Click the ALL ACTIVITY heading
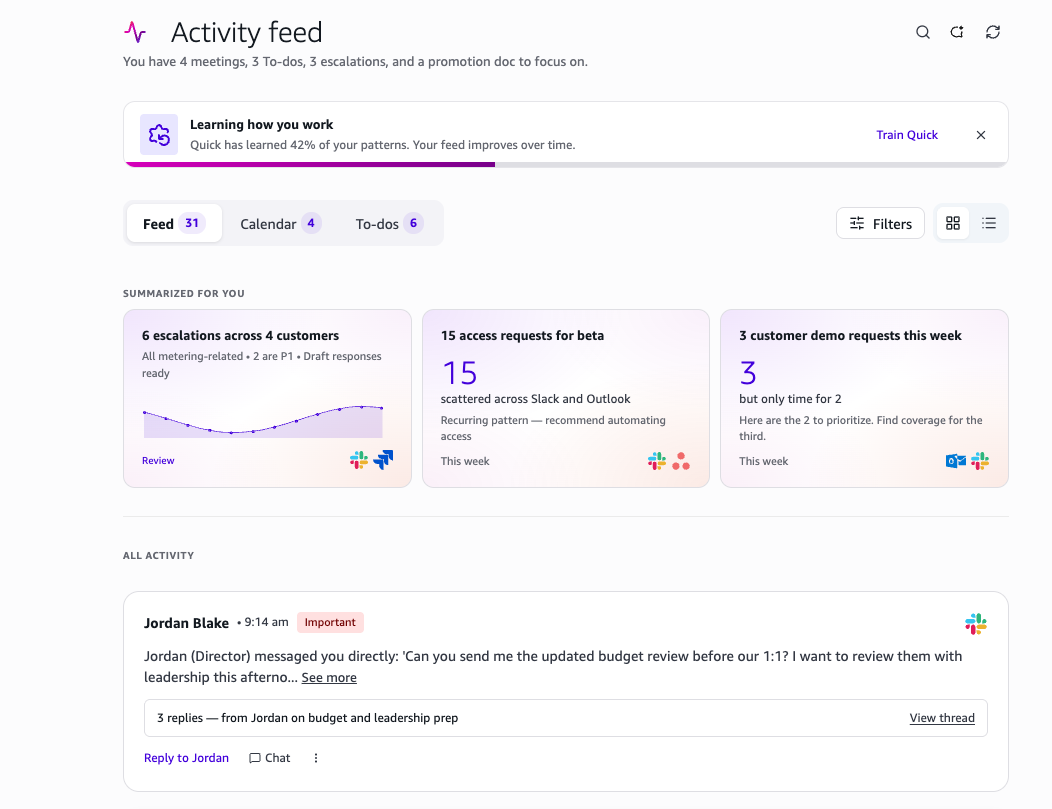1052x809 pixels. coord(158,555)
